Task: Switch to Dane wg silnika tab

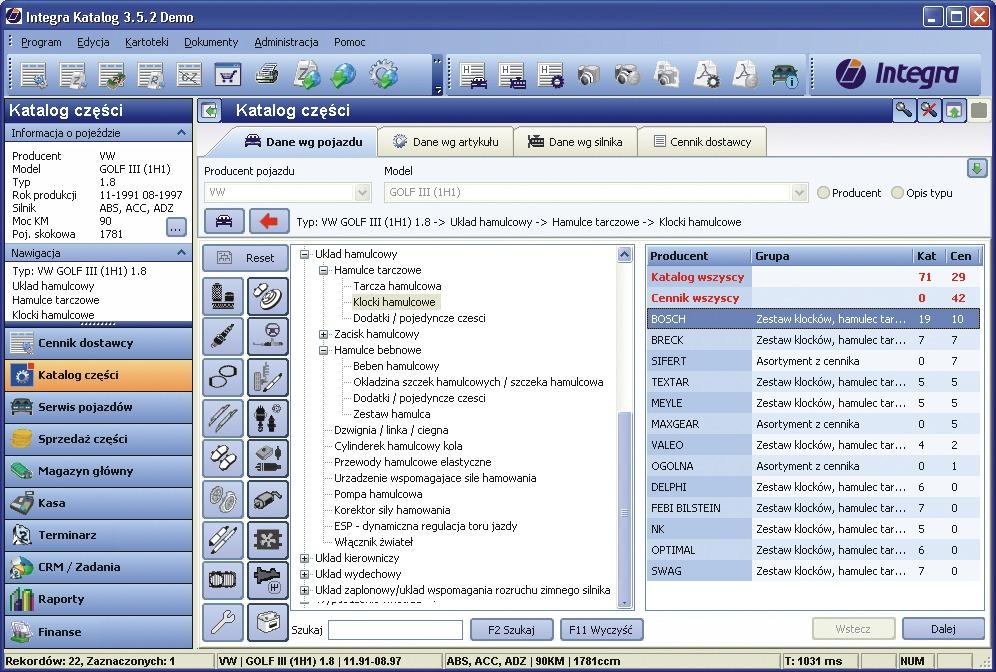Action: [575, 142]
